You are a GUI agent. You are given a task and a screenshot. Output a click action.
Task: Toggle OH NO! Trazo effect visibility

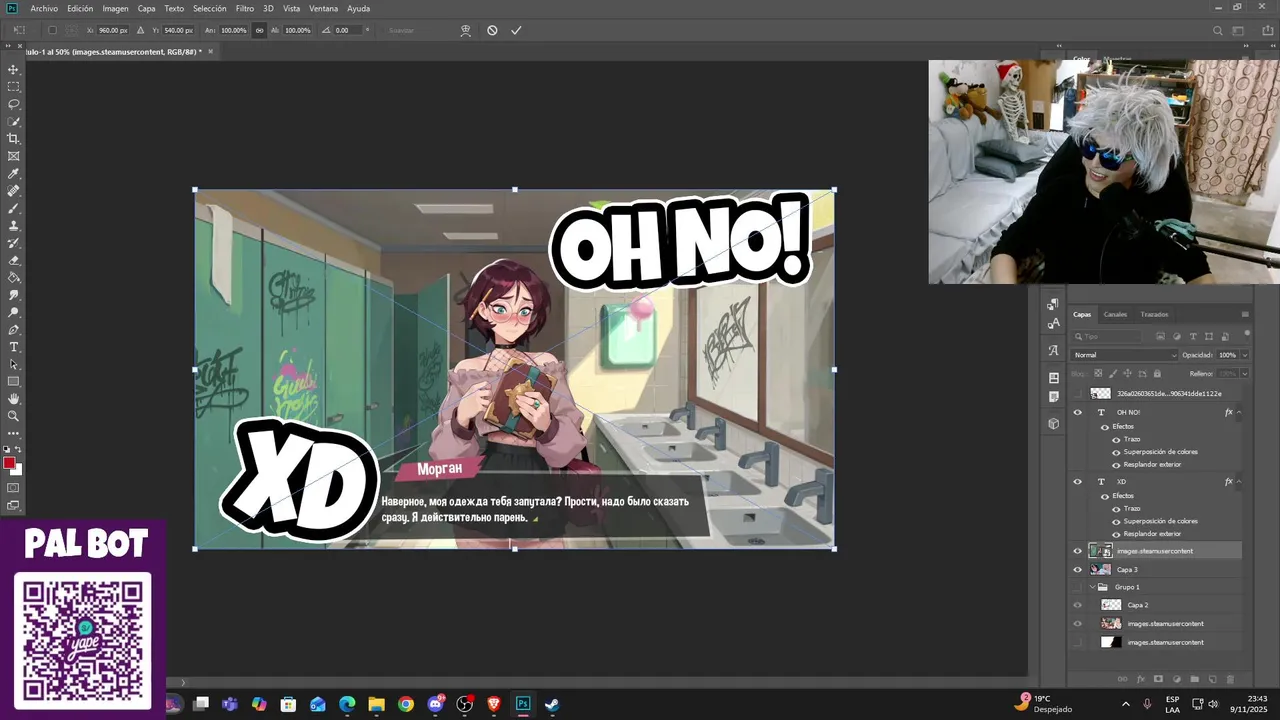click(1116, 439)
